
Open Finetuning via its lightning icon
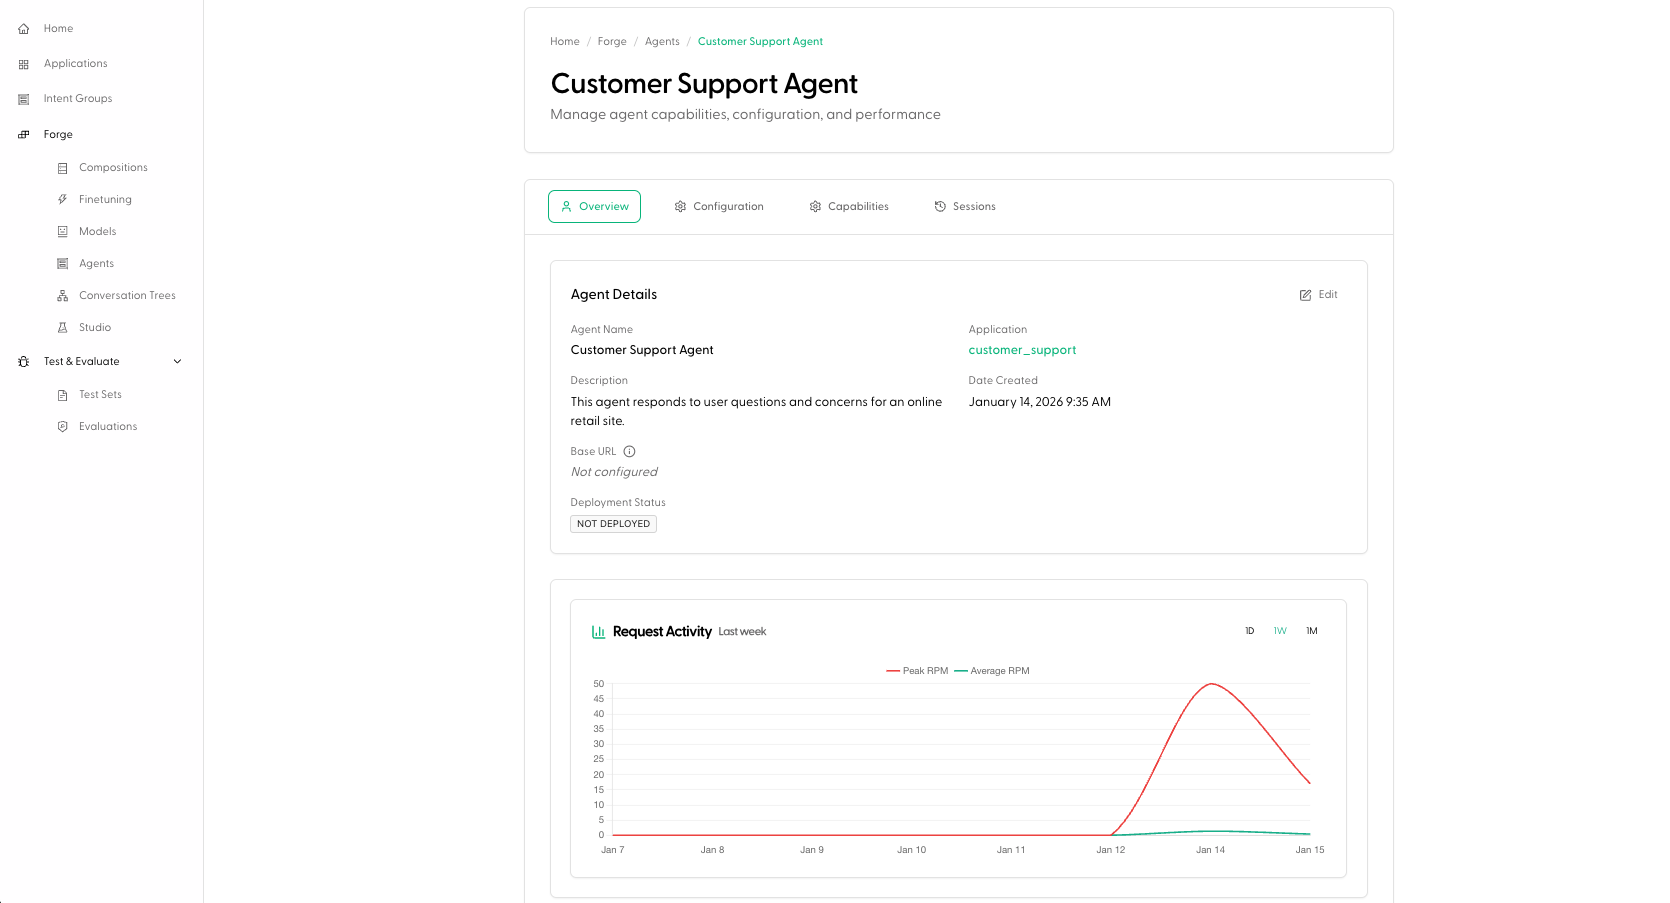63,199
